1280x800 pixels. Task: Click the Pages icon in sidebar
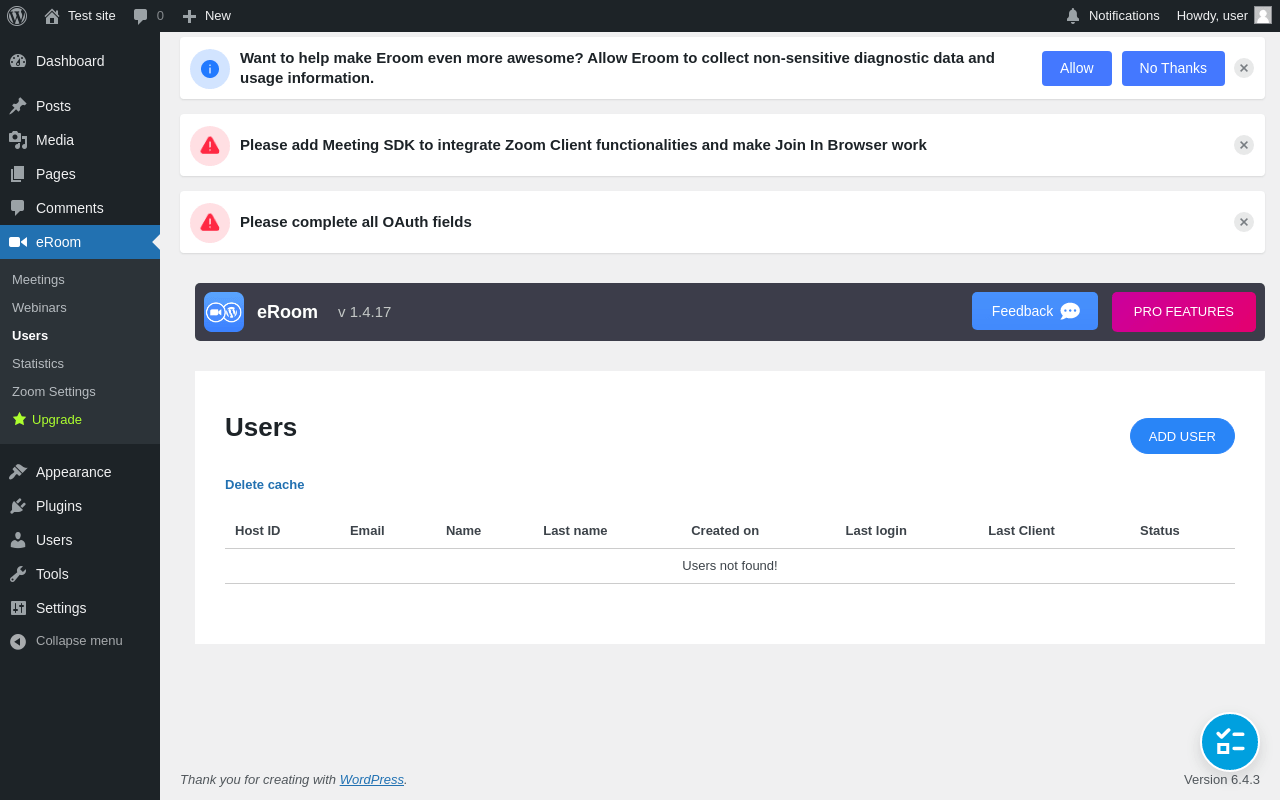pos(18,174)
